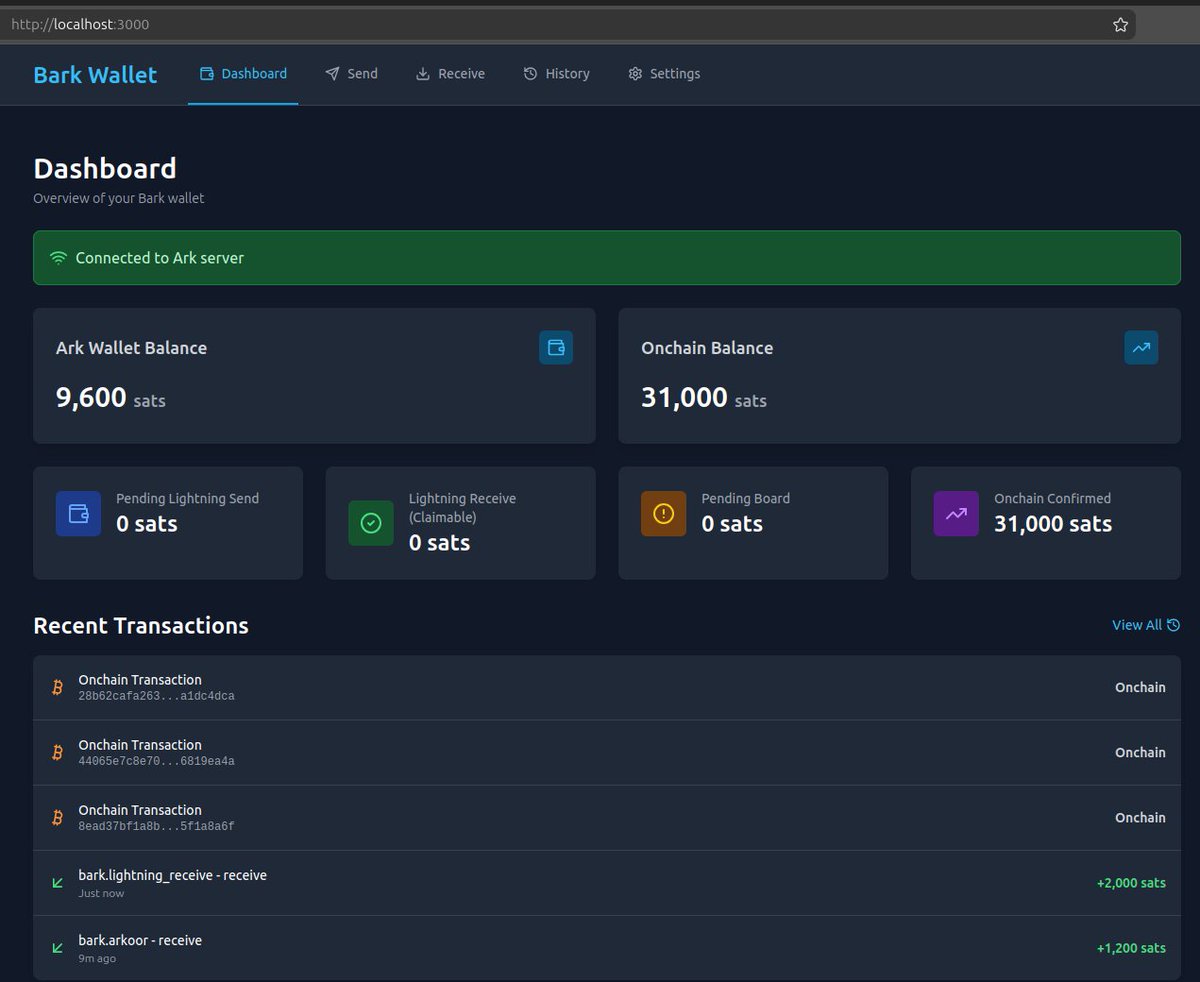Click the receive arrow icon for bark.lightning_receive

pos(57,883)
